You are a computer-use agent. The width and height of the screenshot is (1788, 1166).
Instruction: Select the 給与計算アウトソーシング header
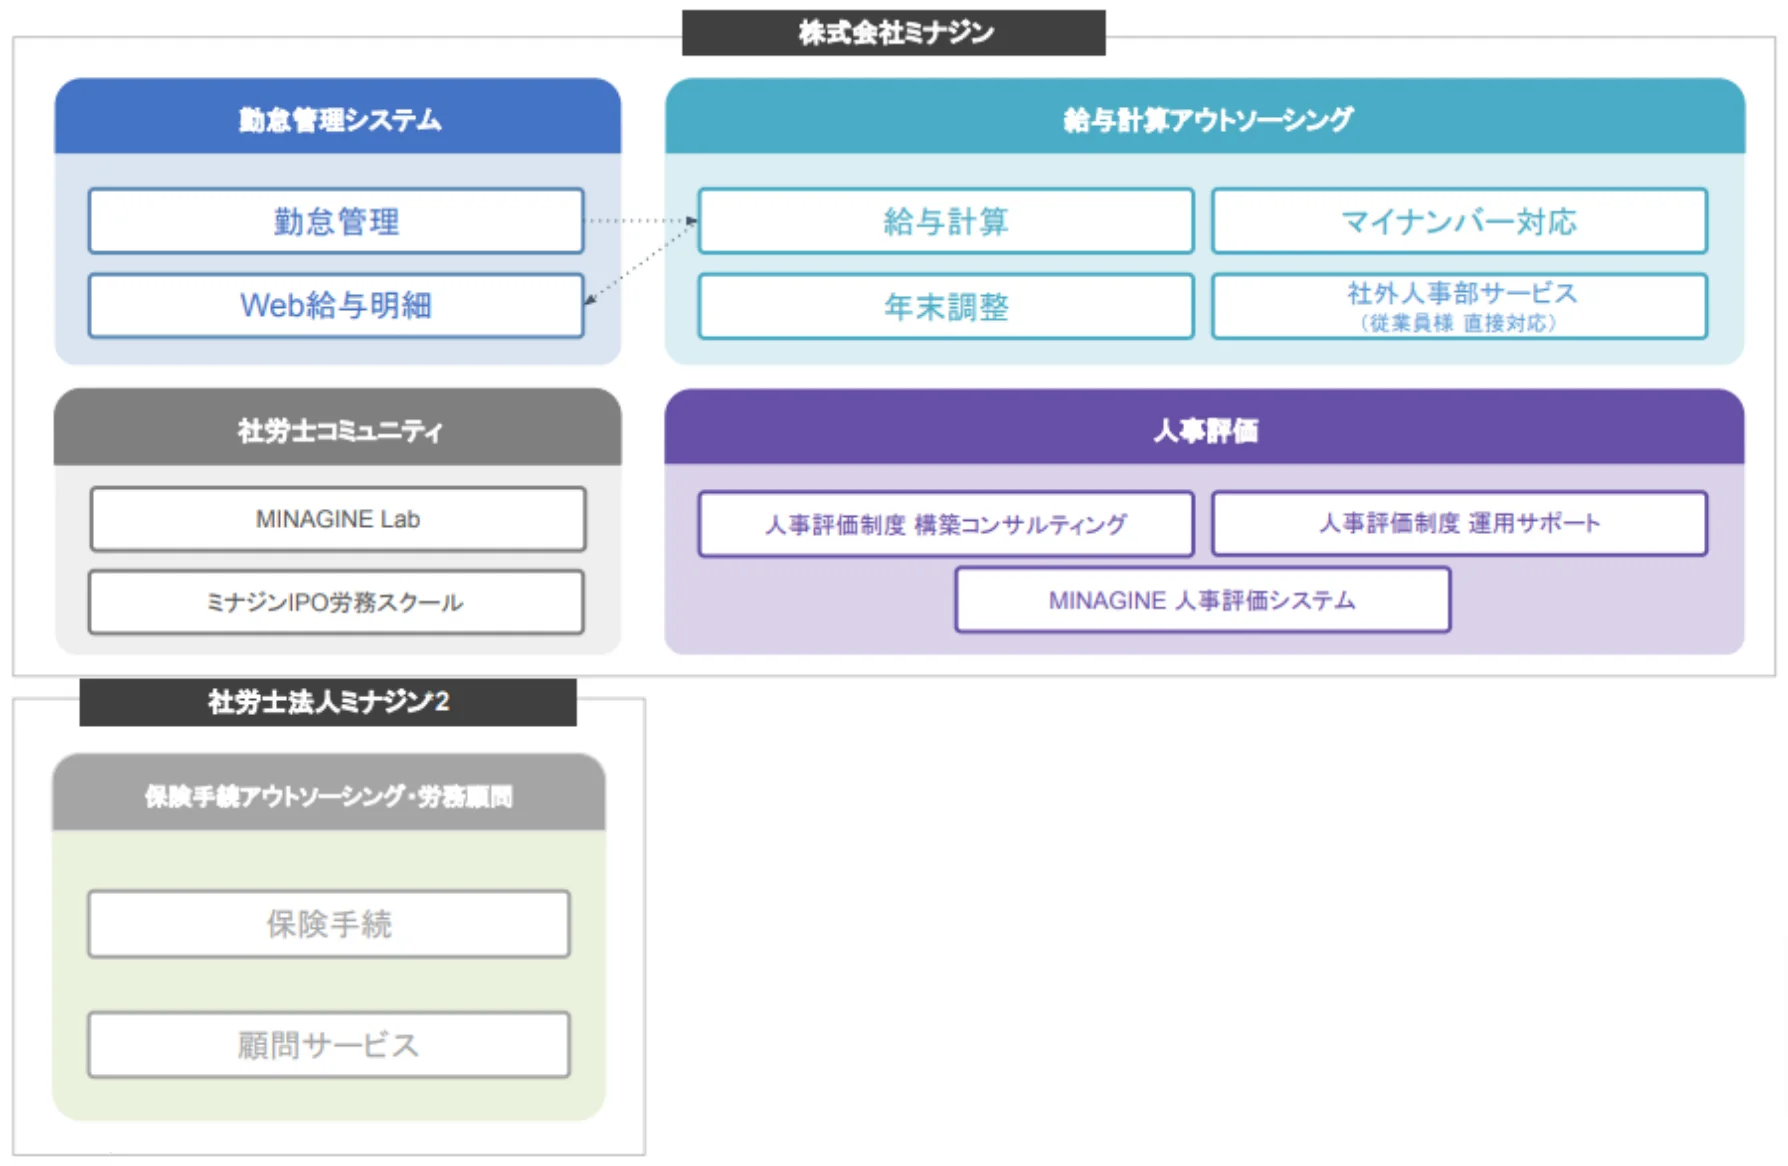(1205, 117)
